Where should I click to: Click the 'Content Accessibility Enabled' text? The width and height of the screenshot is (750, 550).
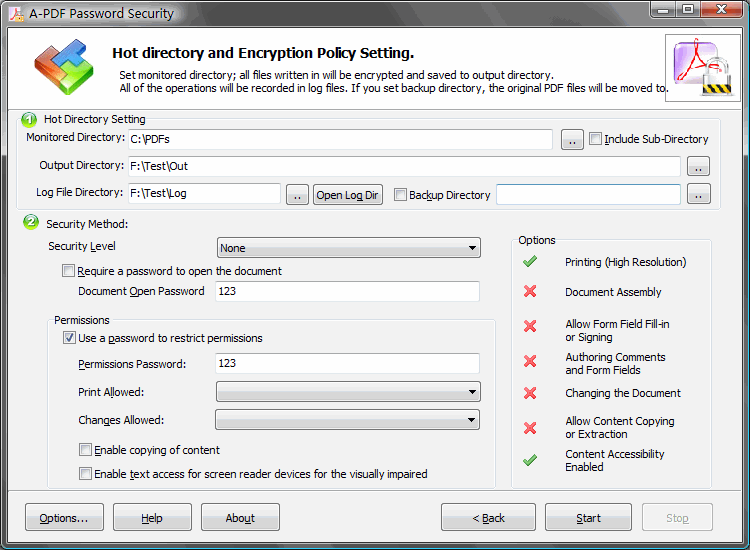pos(615,460)
